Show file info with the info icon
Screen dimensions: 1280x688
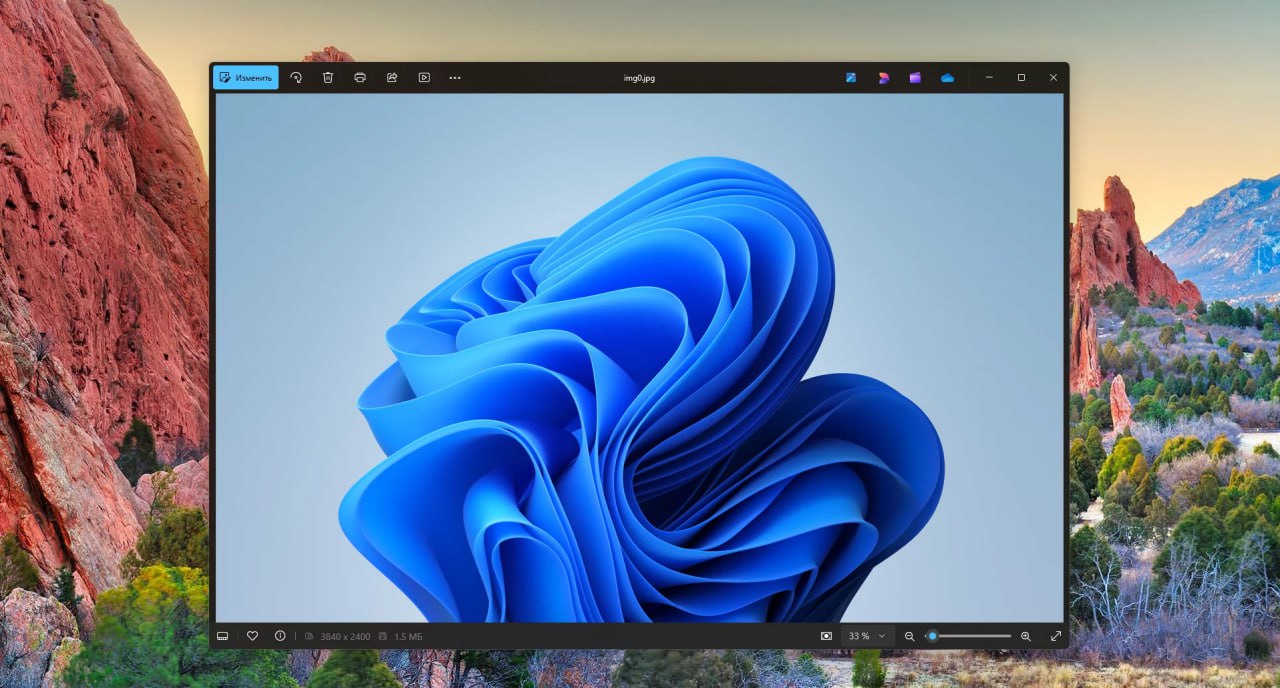click(280, 636)
